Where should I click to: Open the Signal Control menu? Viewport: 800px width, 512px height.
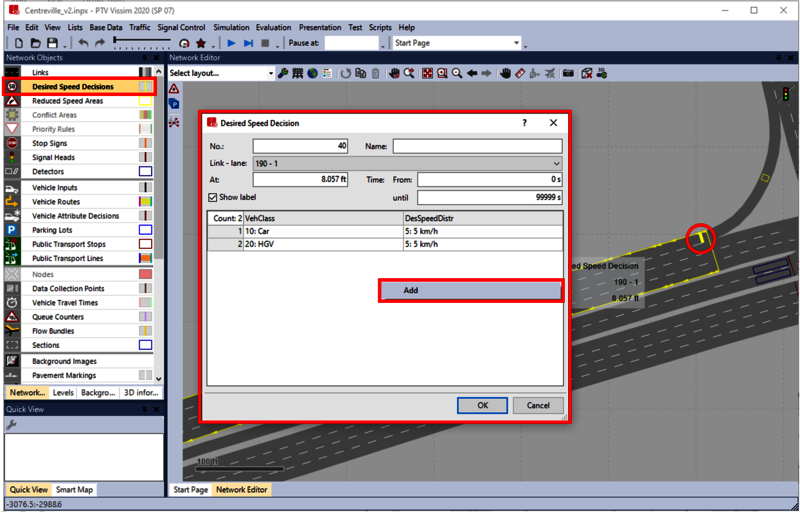pyautogui.click(x=181, y=28)
